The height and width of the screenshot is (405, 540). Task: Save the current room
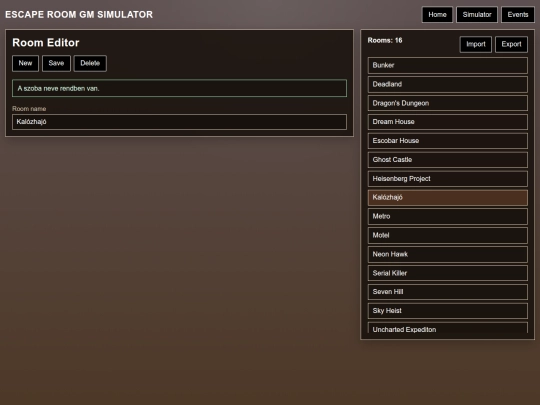pyautogui.click(x=56, y=63)
